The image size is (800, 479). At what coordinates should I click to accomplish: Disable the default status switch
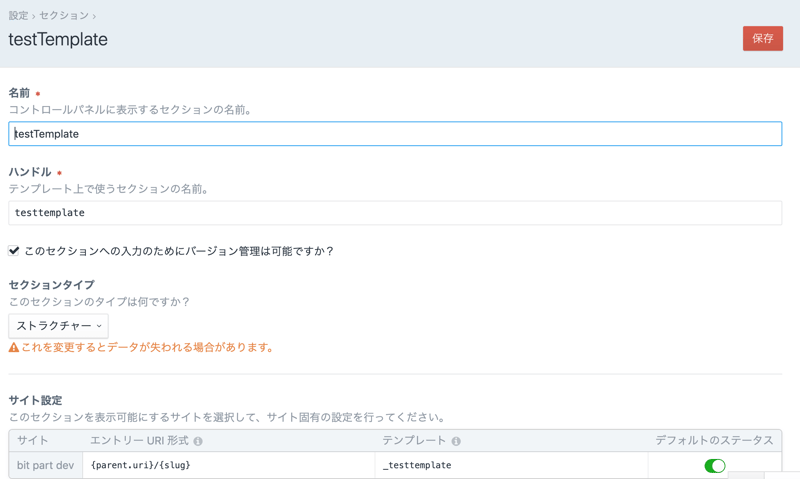click(x=714, y=466)
